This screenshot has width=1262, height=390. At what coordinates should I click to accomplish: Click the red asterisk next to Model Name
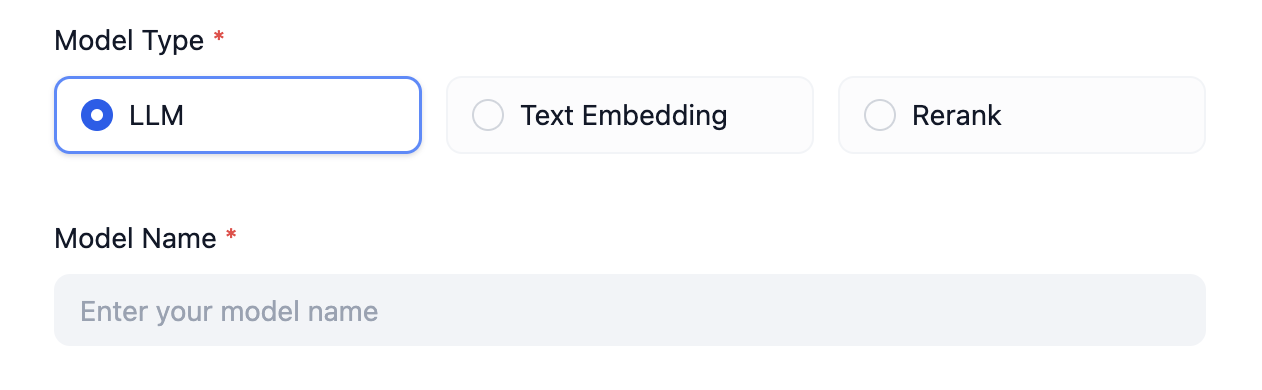pos(231,236)
